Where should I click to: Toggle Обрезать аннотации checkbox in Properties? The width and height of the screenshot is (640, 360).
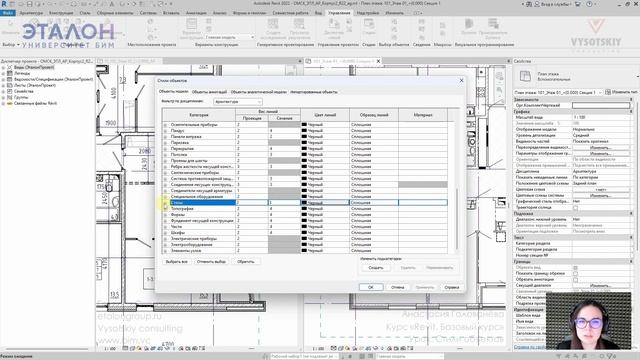pyautogui.click(x=575, y=280)
